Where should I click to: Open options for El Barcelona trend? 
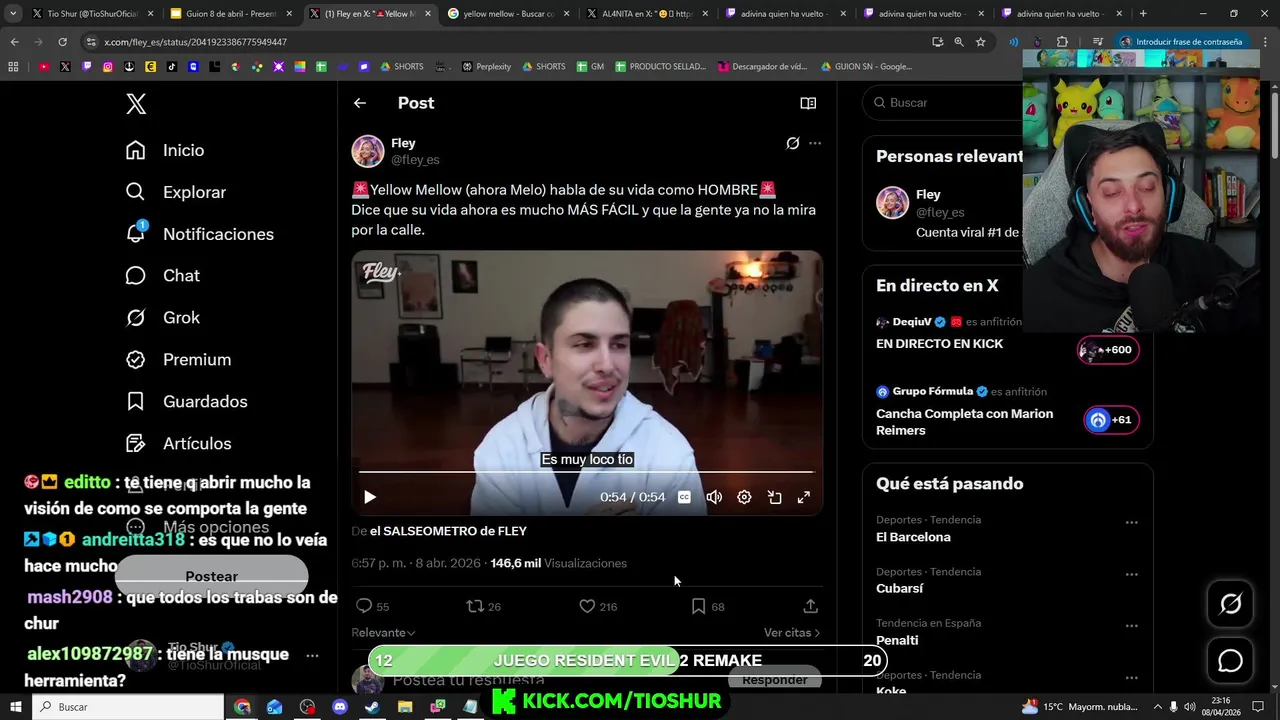(1131, 522)
